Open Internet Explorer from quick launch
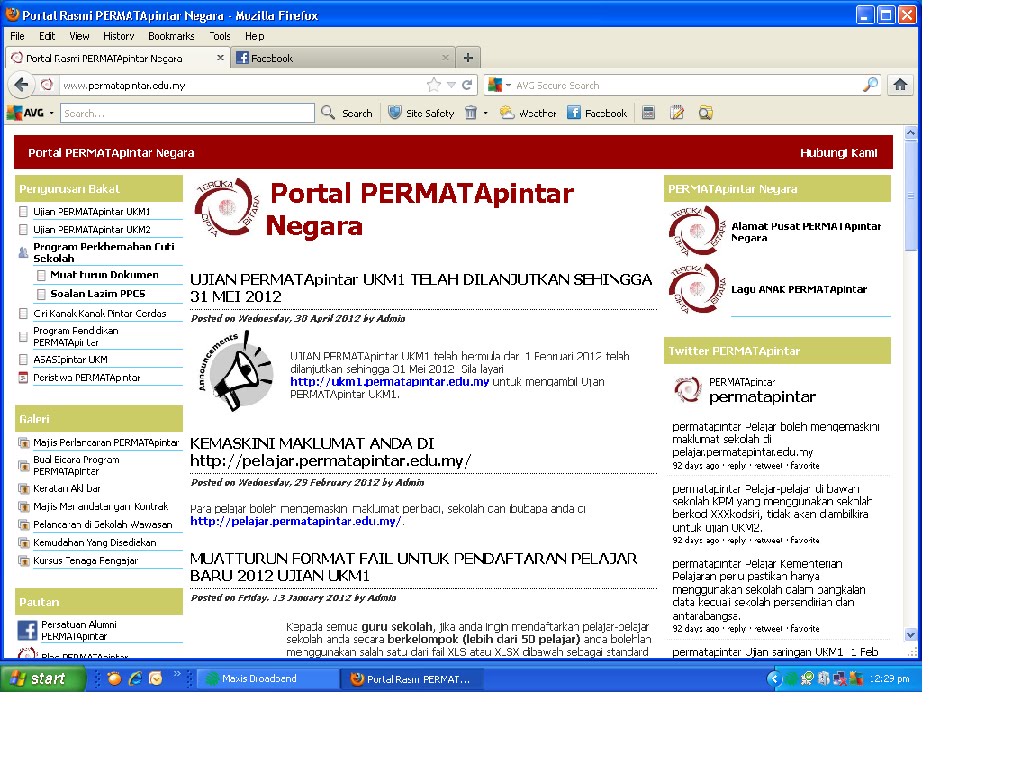 coord(135,679)
